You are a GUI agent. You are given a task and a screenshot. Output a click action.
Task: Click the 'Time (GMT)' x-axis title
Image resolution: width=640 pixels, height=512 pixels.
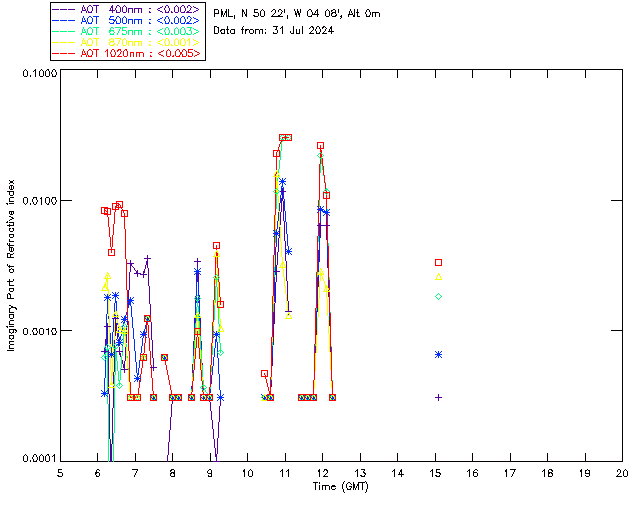(341, 487)
